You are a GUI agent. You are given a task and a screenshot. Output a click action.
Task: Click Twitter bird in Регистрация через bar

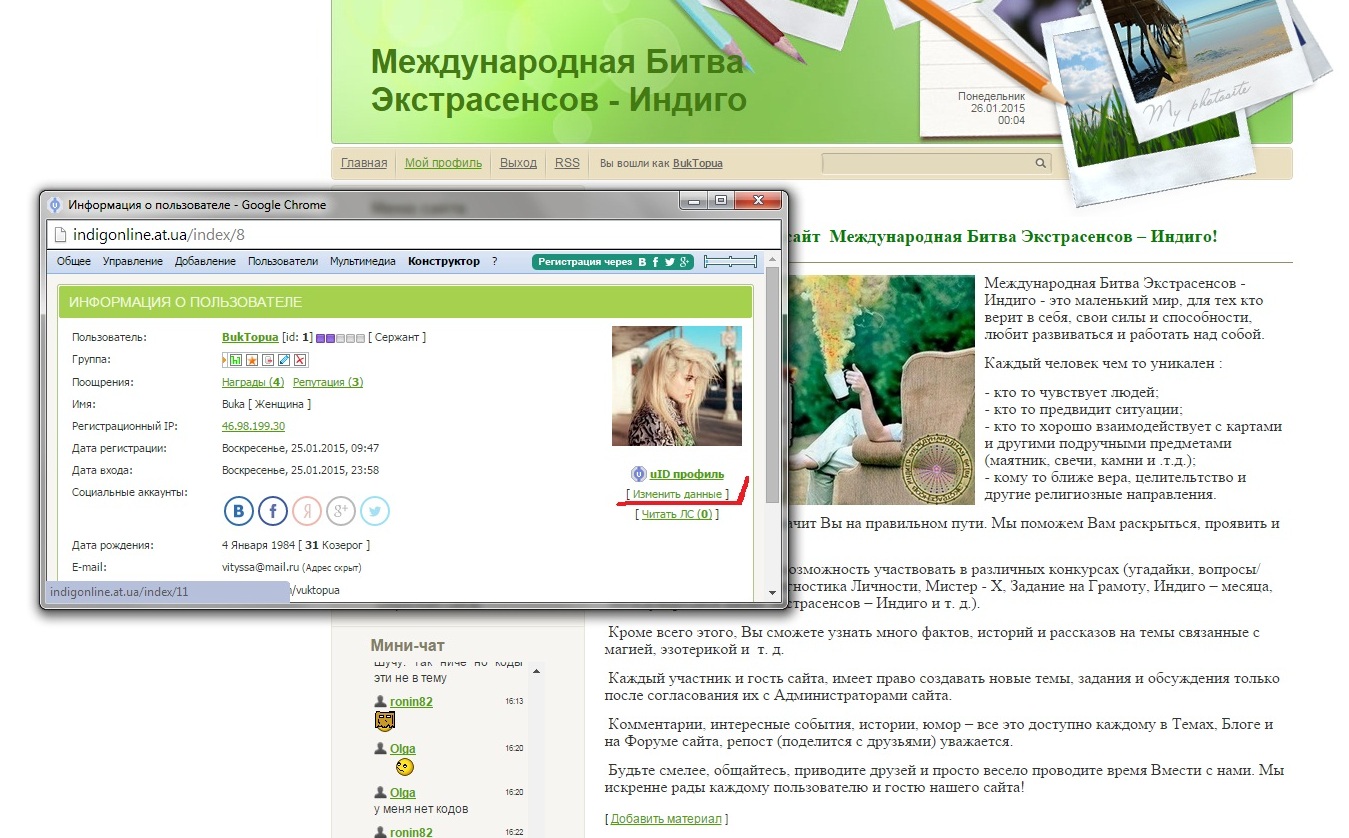tap(669, 262)
